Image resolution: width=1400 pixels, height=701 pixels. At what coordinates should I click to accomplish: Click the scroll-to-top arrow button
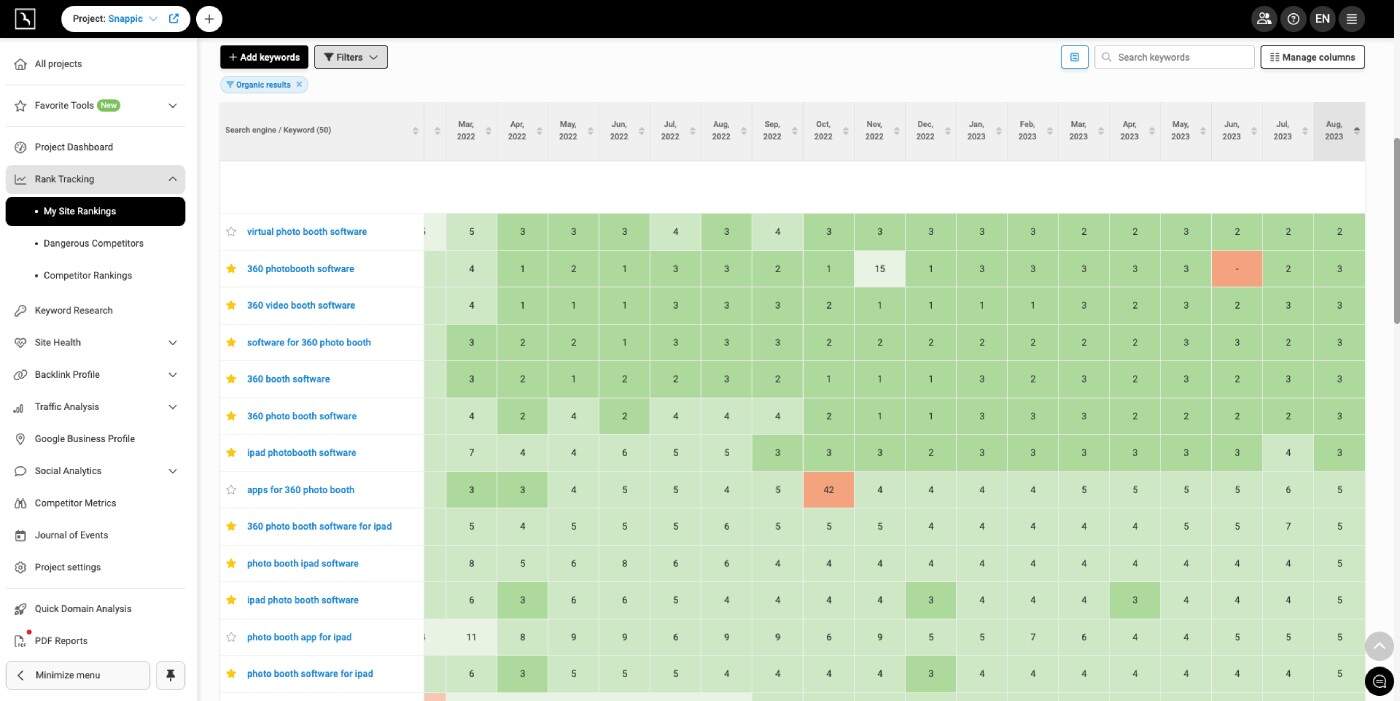click(1379, 645)
